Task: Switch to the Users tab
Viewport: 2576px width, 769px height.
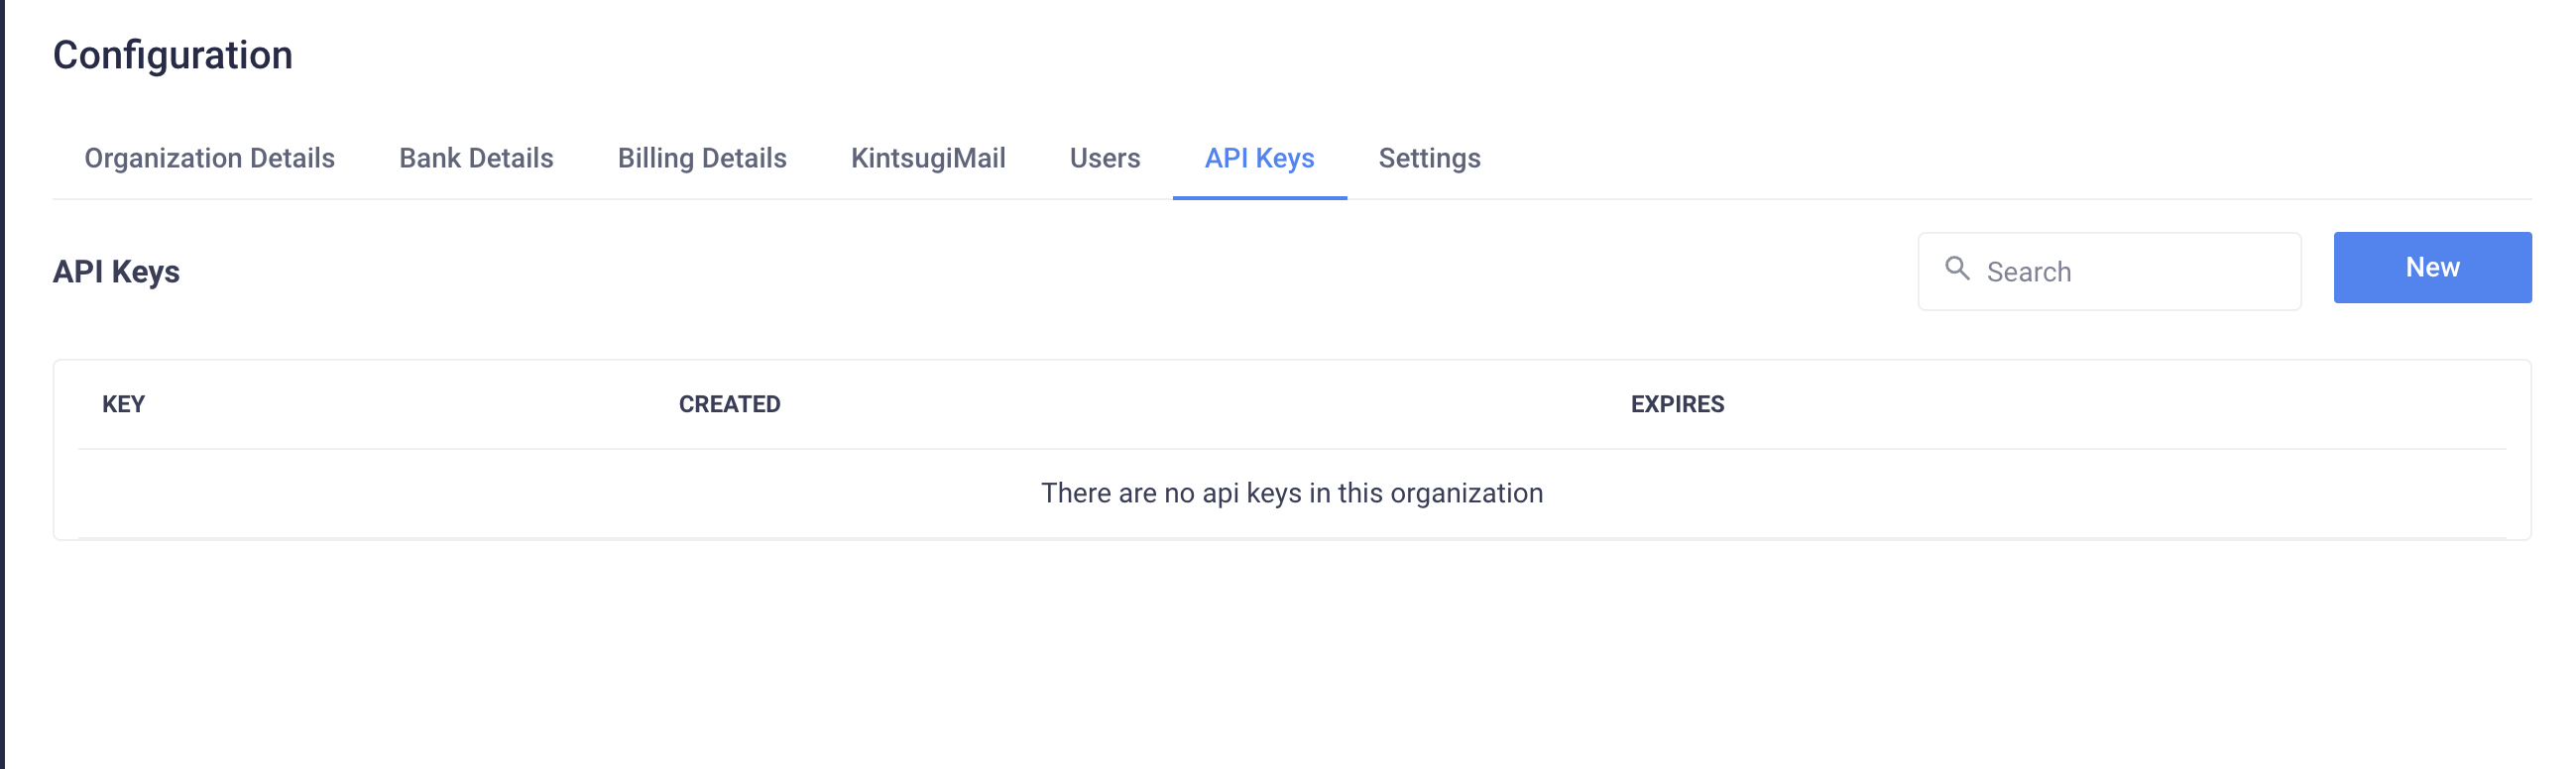Action: click(1104, 158)
